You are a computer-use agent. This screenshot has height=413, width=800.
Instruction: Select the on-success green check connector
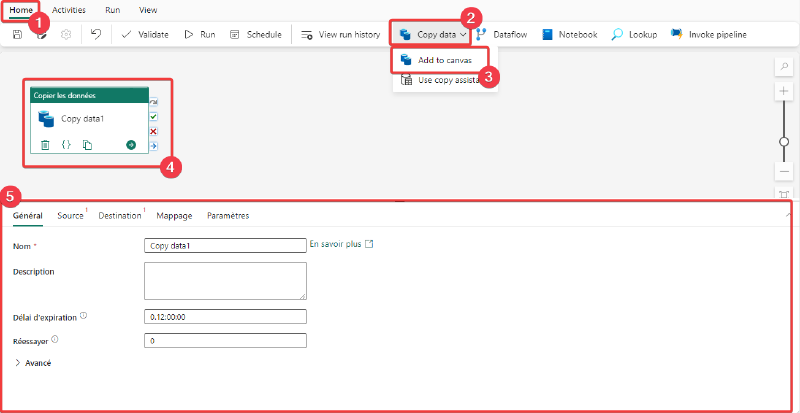click(x=154, y=117)
